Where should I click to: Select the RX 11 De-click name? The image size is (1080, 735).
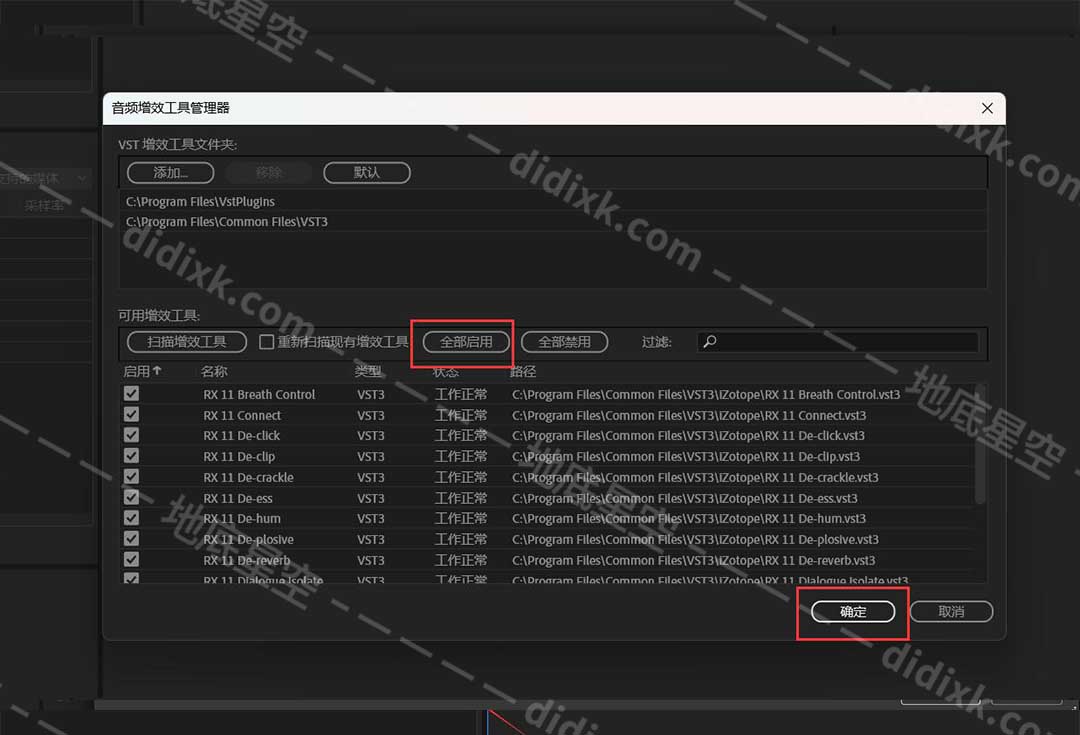click(x=241, y=435)
